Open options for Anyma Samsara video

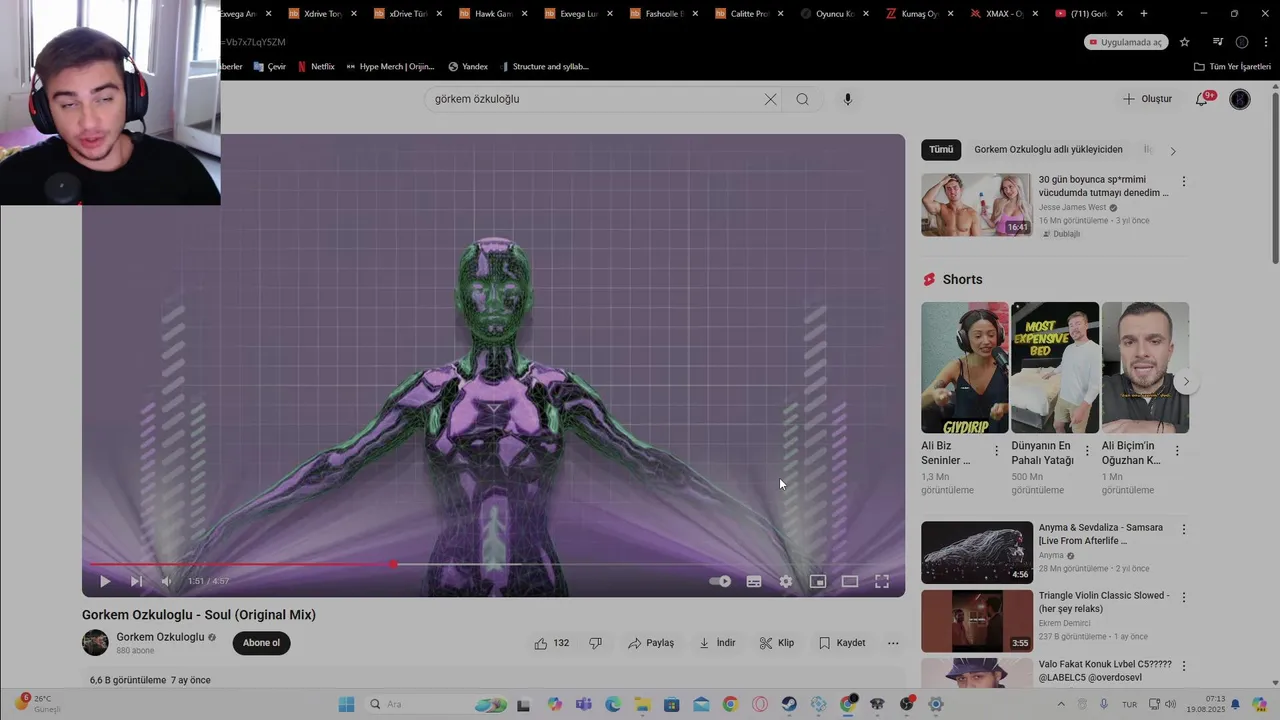click(1184, 529)
